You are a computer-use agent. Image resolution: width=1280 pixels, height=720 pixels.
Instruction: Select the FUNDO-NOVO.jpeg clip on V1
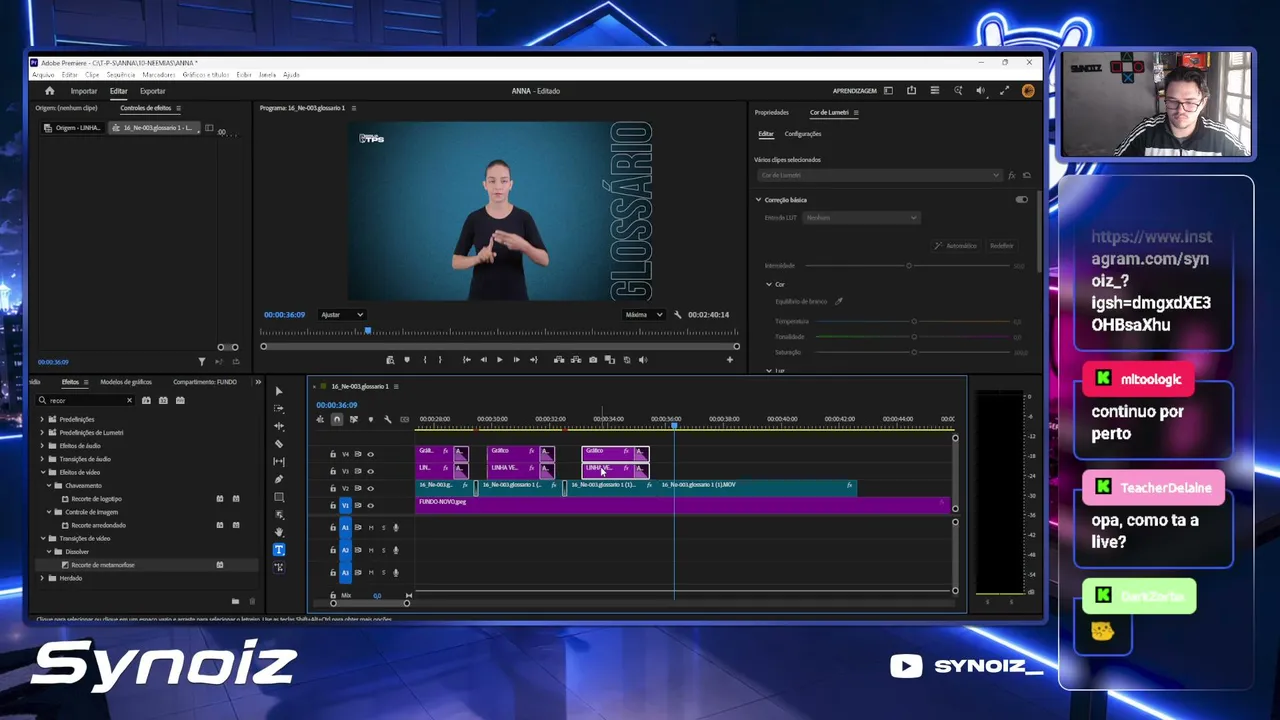pyautogui.click(x=682, y=505)
